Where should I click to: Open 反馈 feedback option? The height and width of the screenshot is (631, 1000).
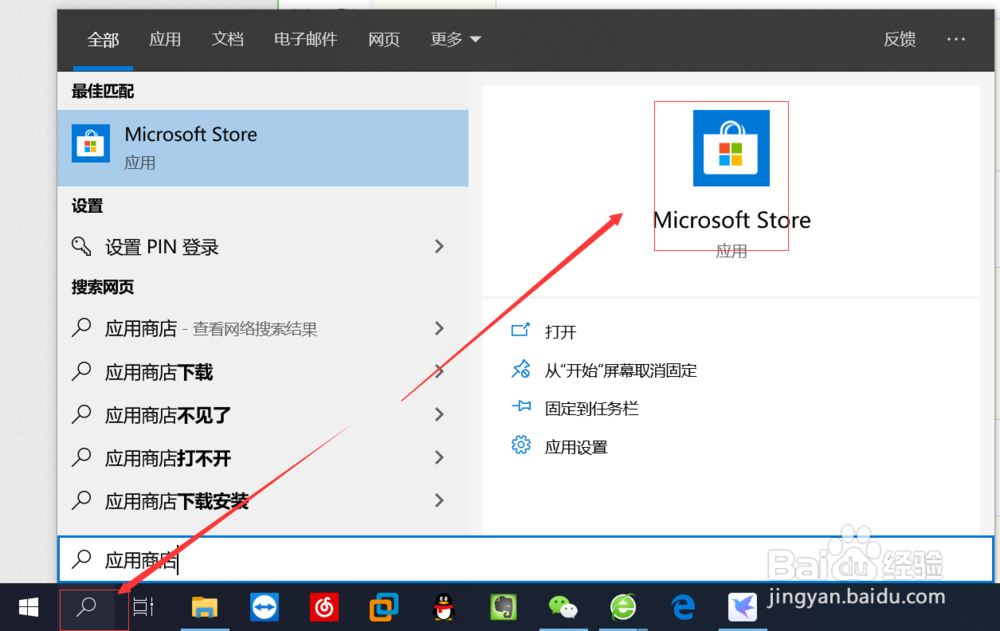click(x=899, y=39)
